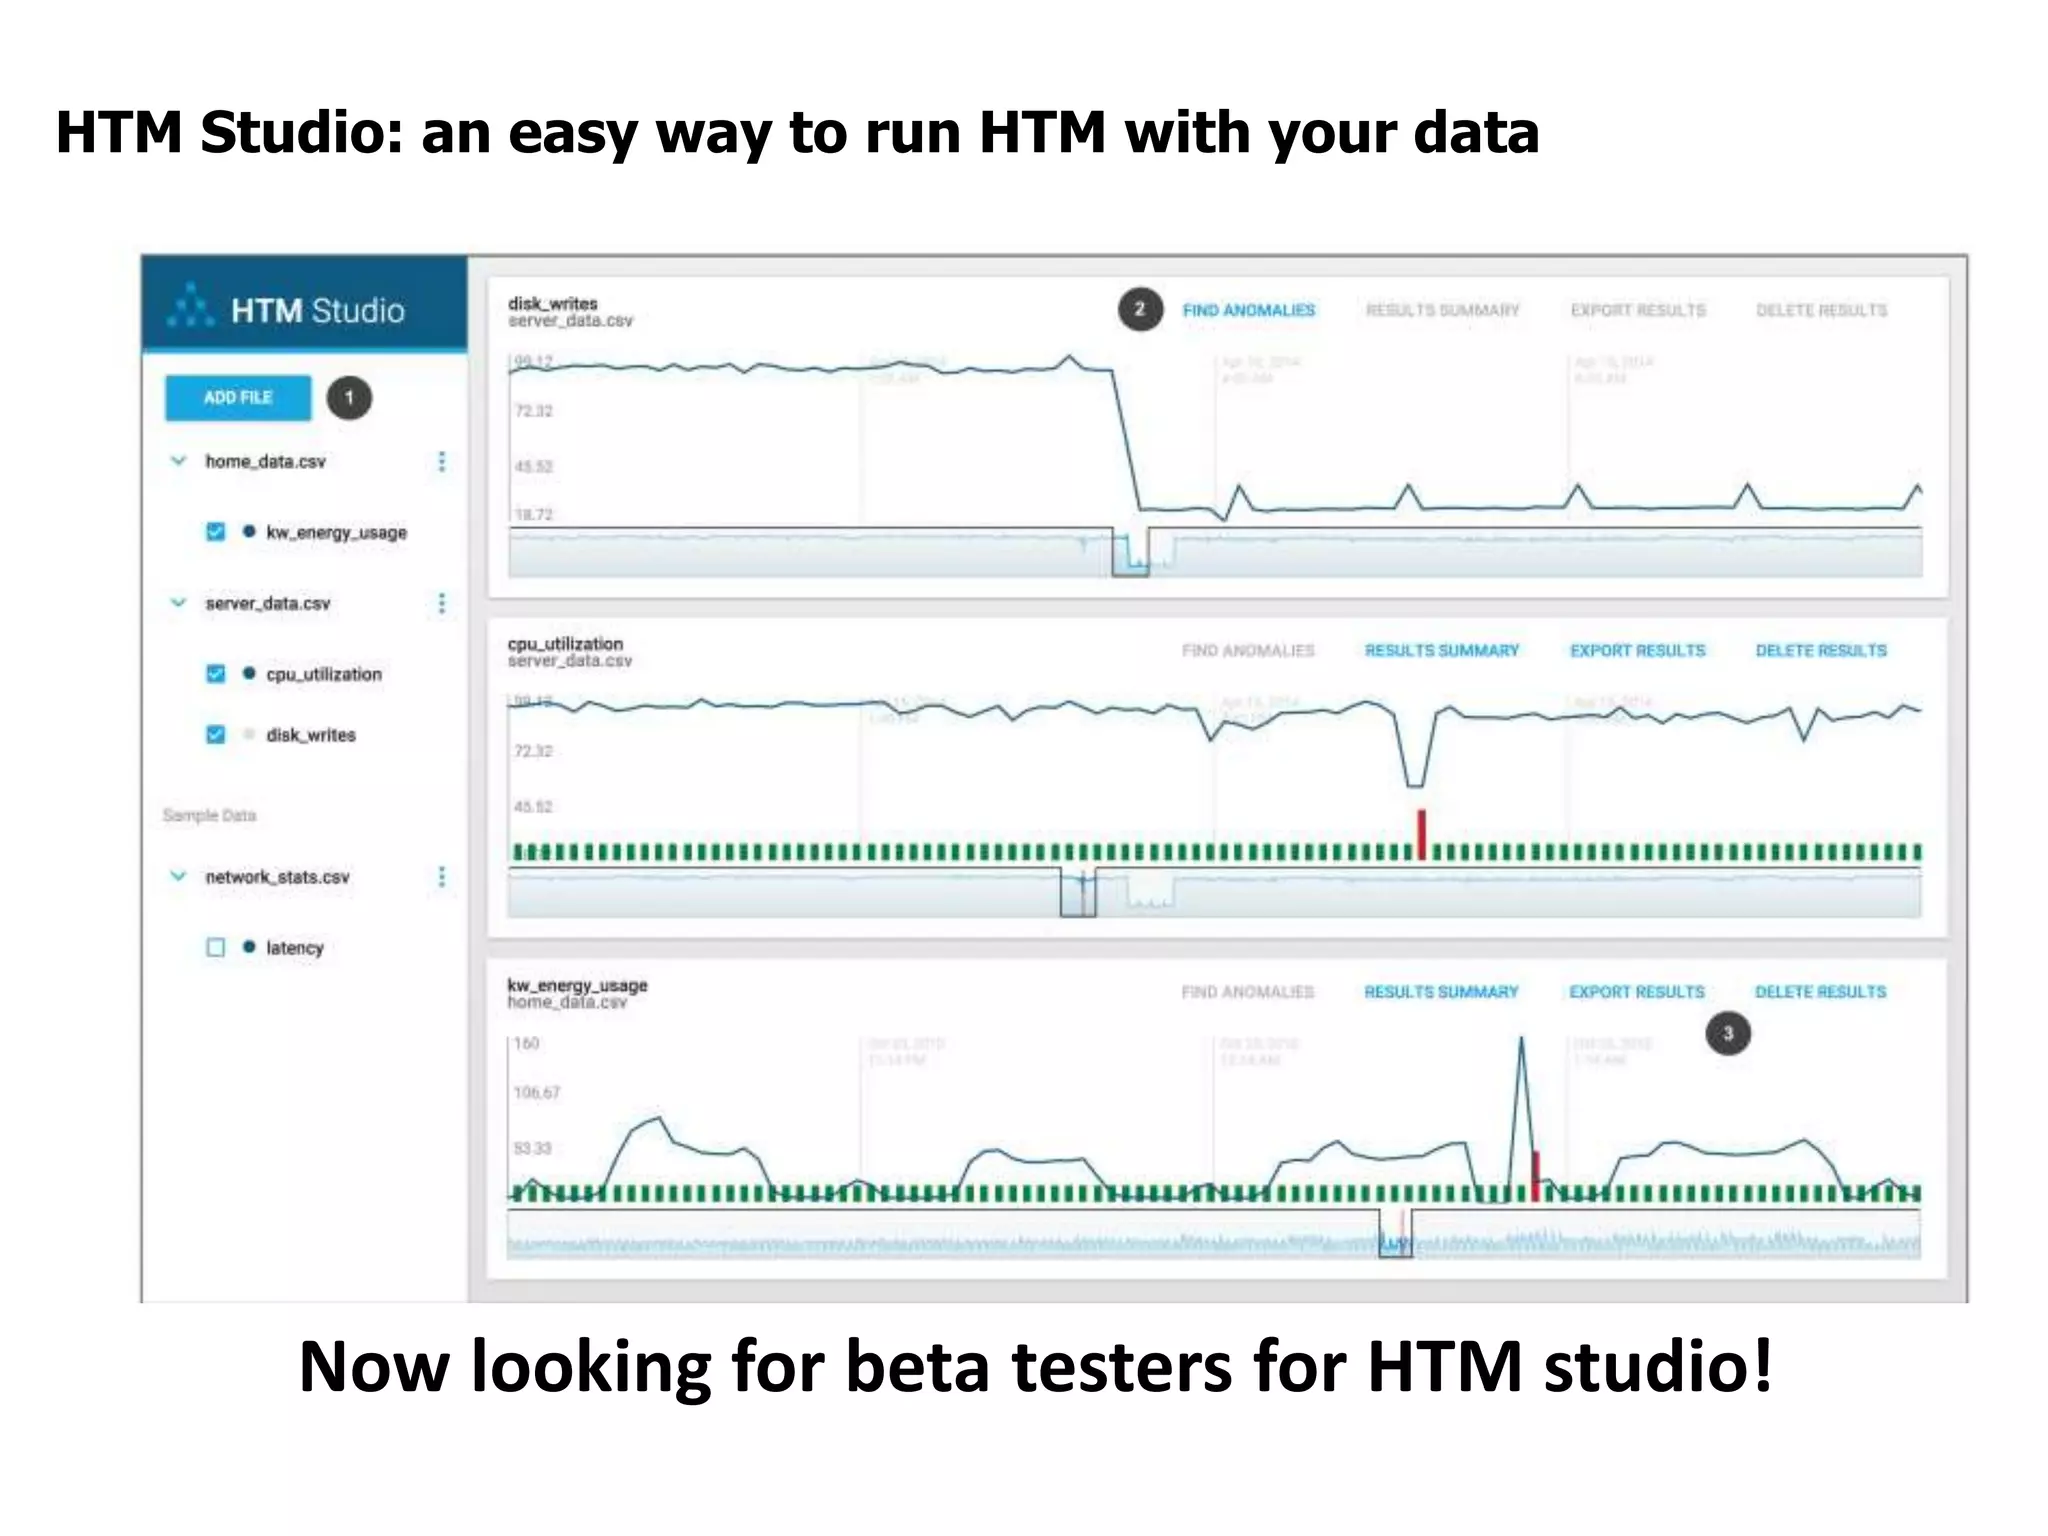Open options menu for server_data.csv
This screenshot has height=1536, width=2048.
click(442, 603)
